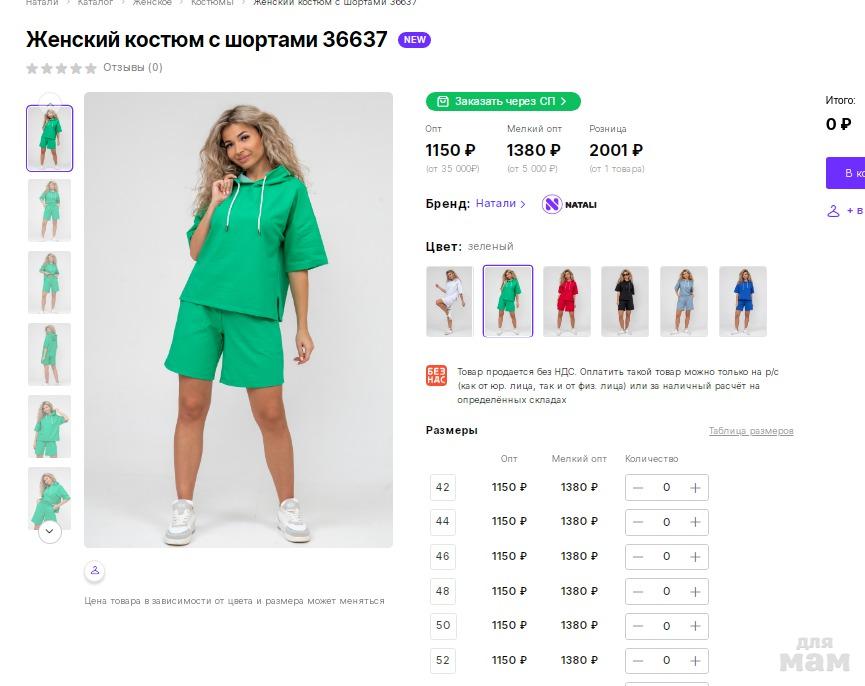Viewport: 865px width, 686px height.
Task: Click the Natali brand logo
Action: click(569, 204)
